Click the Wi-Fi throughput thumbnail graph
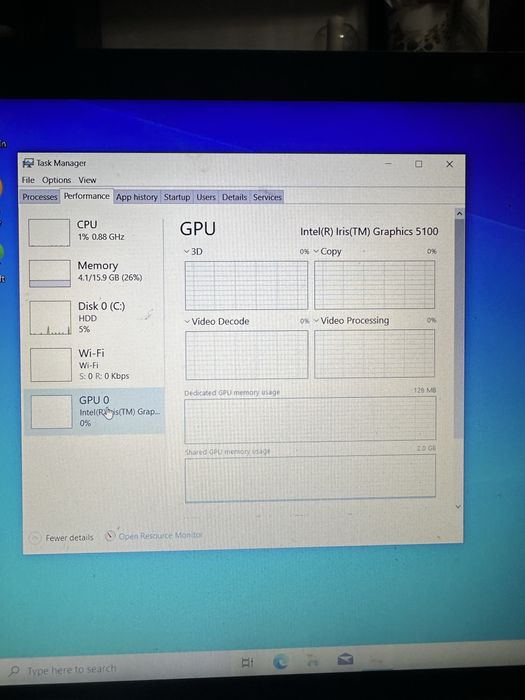The height and width of the screenshot is (700, 525). (x=50, y=365)
